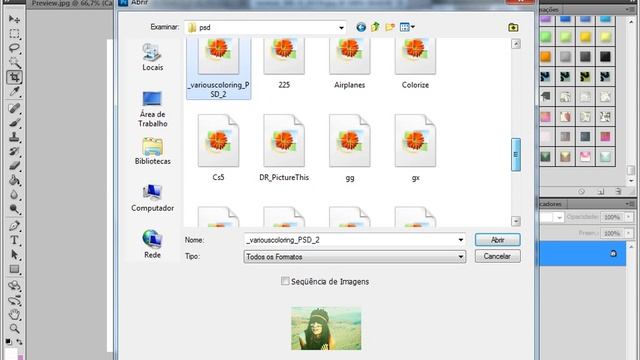Select the gg file
This screenshot has width=640, height=360.
click(x=350, y=148)
